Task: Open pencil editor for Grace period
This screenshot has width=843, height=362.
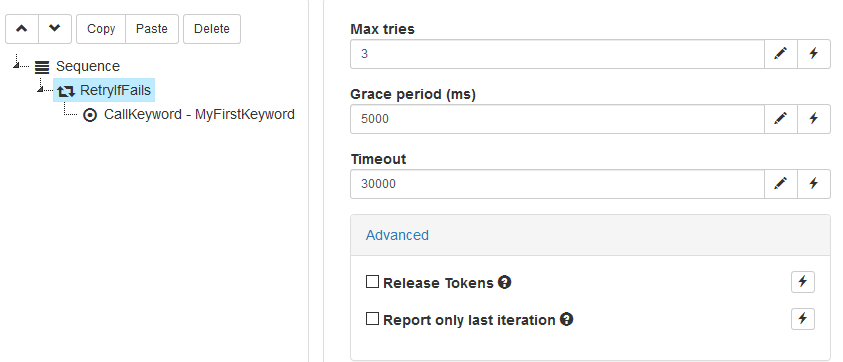Action: 781,119
